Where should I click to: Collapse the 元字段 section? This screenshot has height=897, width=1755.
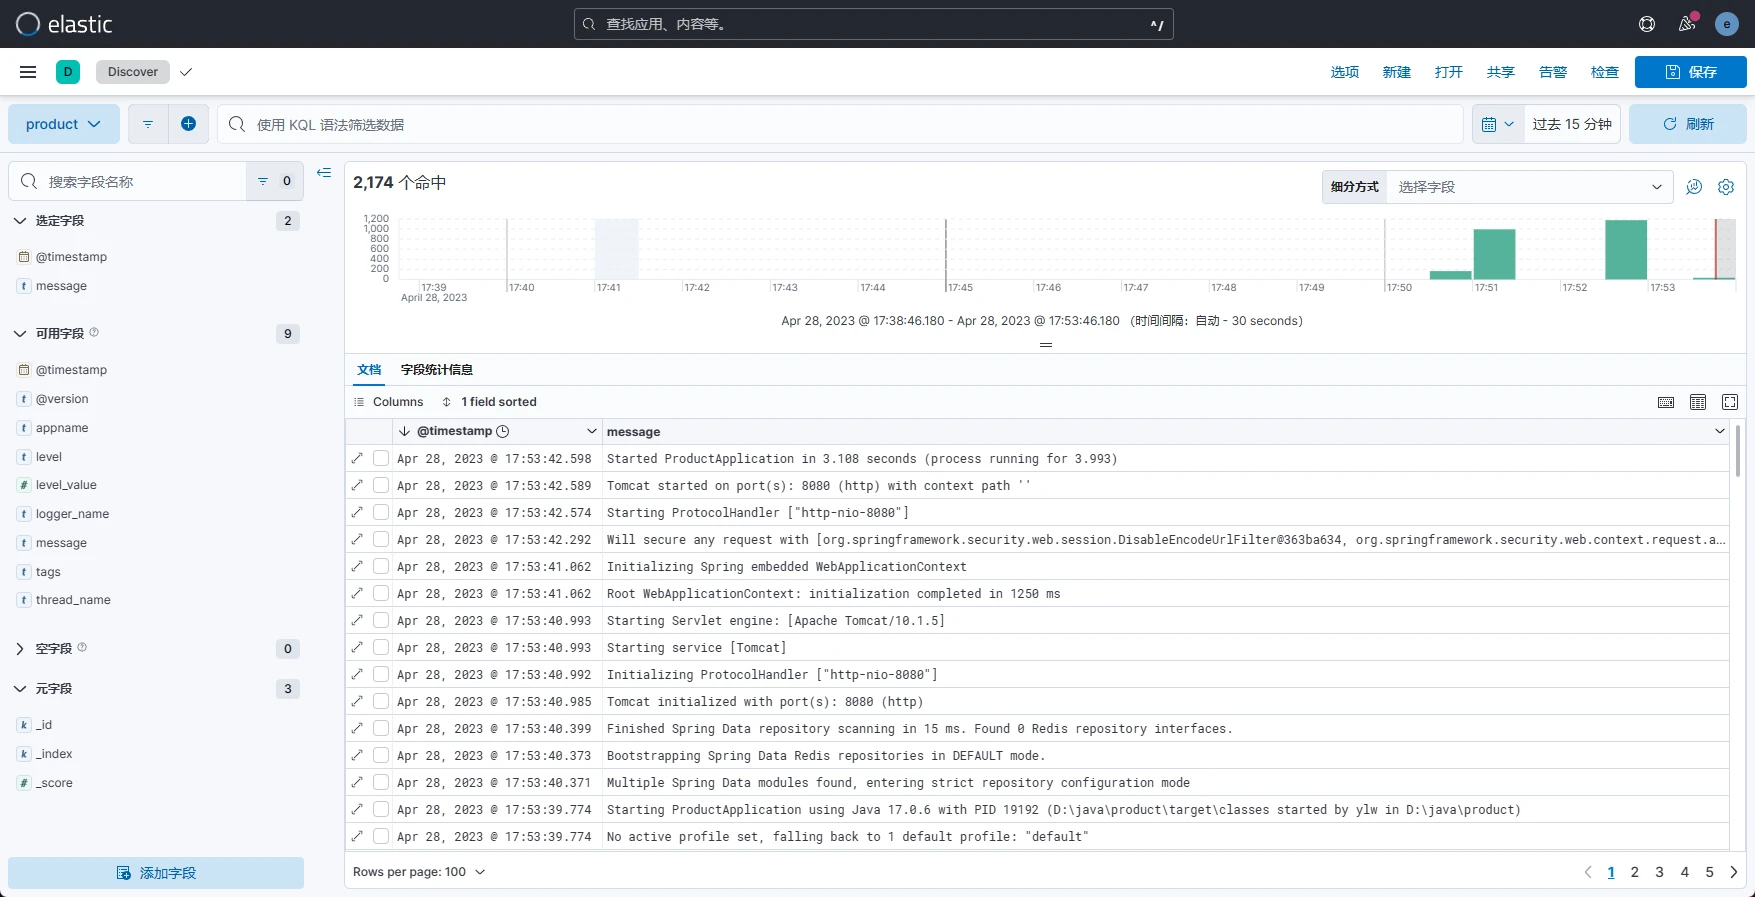tap(20, 689)
